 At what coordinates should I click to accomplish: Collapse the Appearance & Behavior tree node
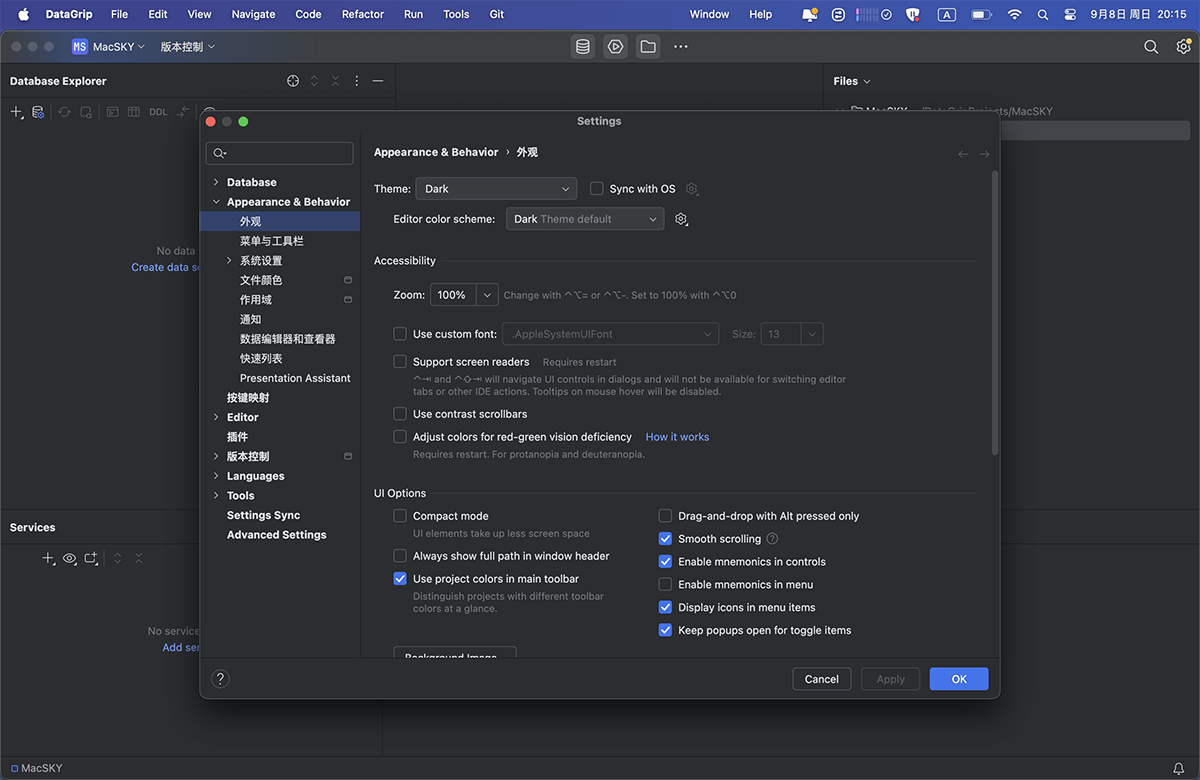point(216,202)
